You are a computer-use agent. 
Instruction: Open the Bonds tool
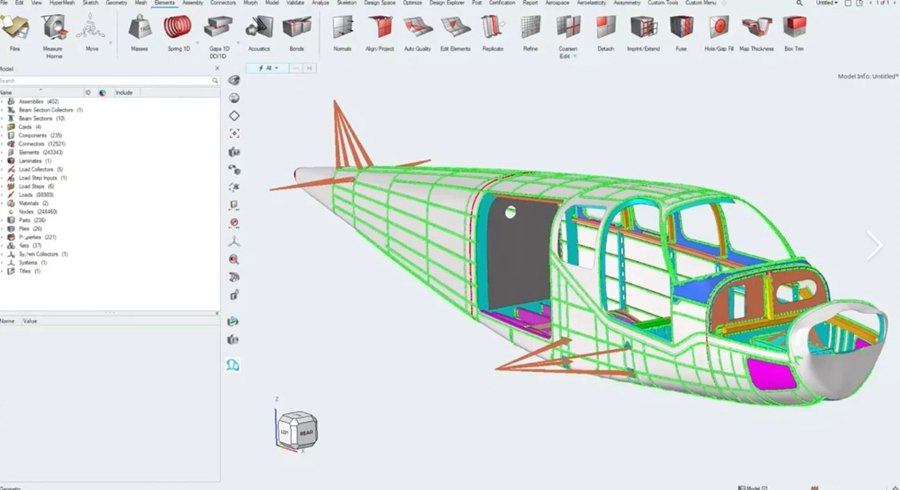297,34
